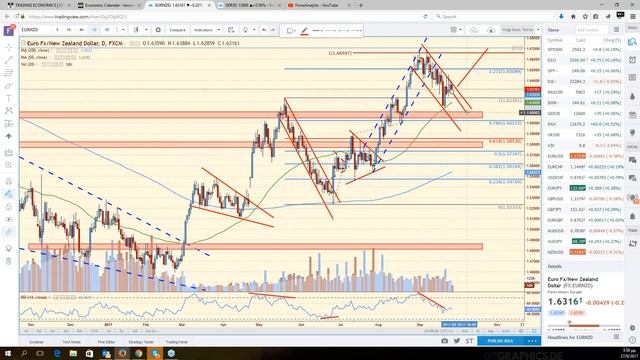Open the watchlist list menu icon

(x=616, y=30)
